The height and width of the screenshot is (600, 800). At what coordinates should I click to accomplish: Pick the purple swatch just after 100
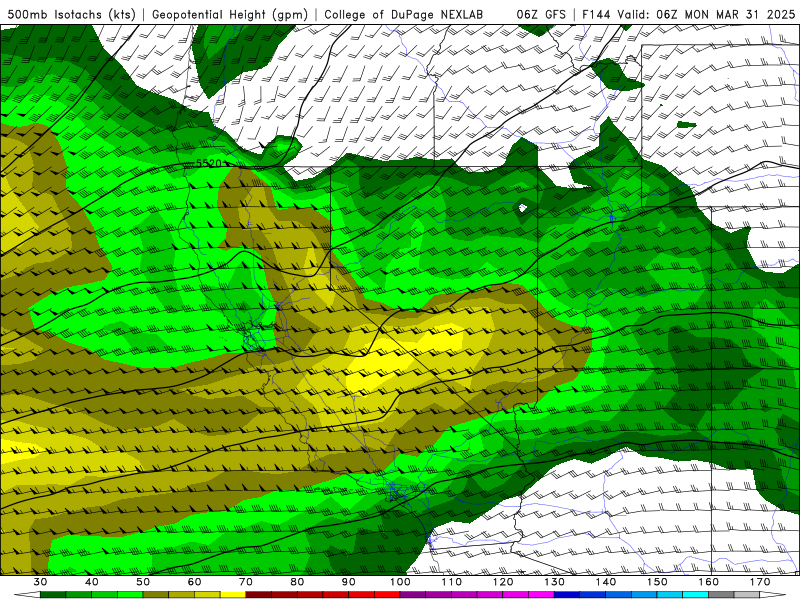point(413,595)
